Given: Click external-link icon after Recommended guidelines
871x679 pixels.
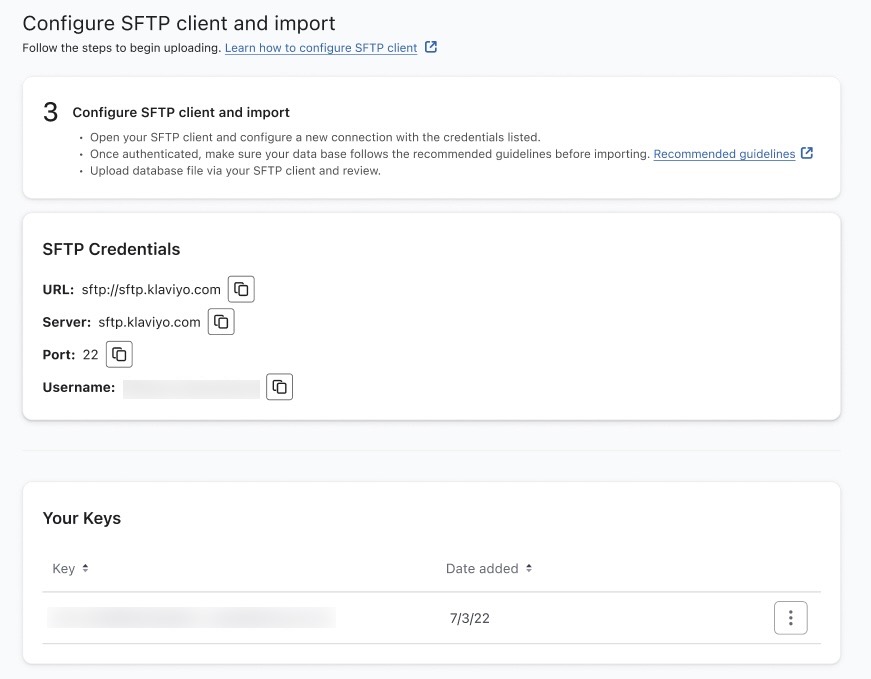Looking at the screenshot, I should (x=807, y=154).
